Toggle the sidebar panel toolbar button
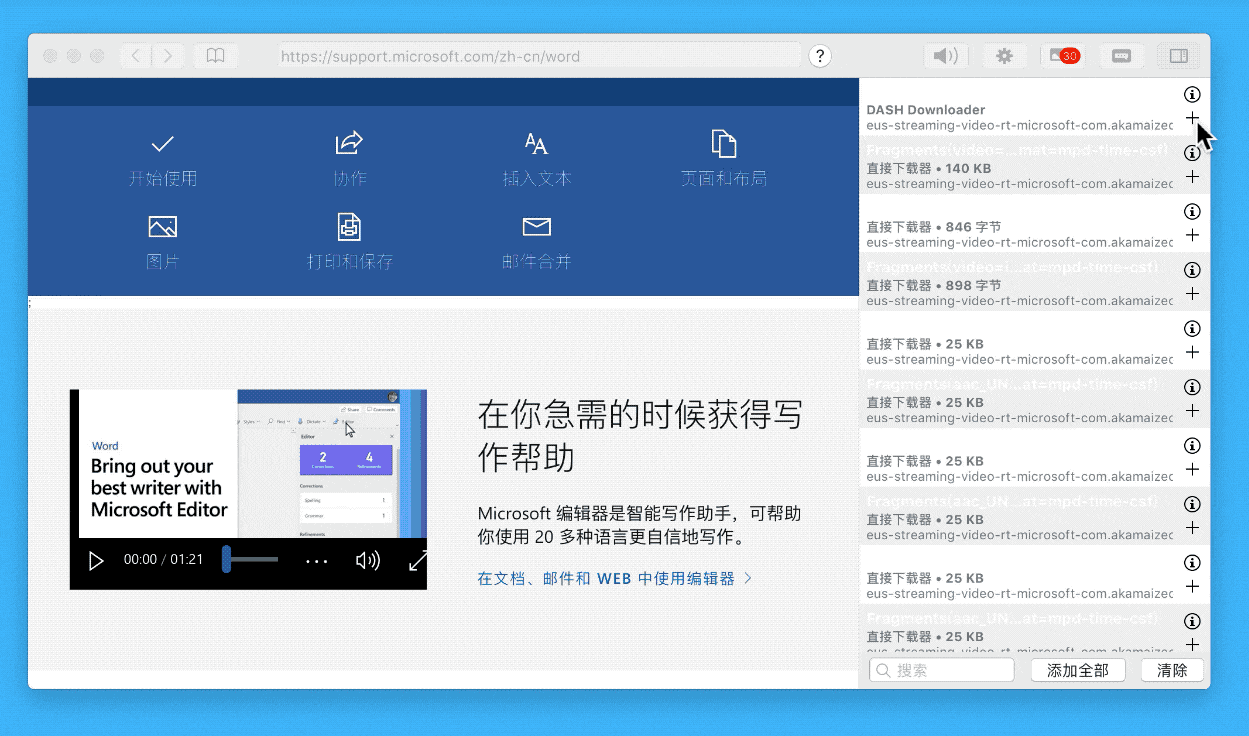 tap(1179, 56)
